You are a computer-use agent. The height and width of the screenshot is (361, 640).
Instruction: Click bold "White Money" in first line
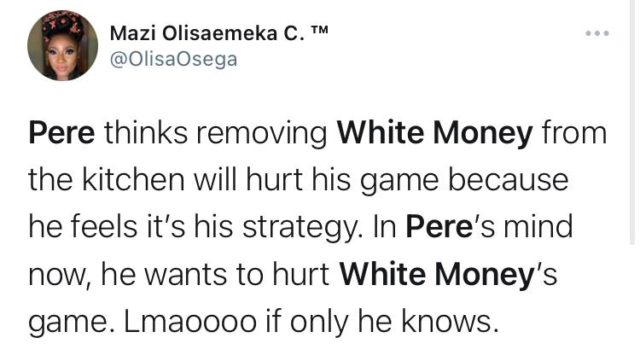[435, 133]
